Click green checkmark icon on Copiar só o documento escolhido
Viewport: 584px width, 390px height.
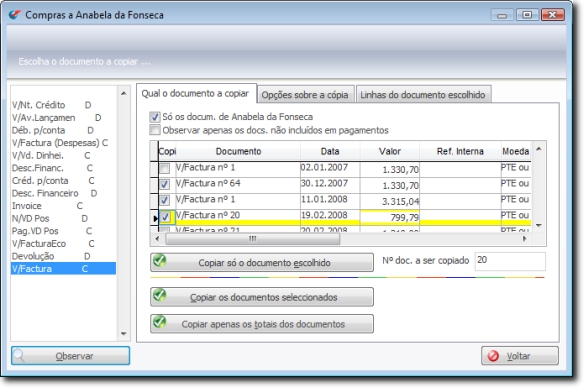click(x=160, y=260)
